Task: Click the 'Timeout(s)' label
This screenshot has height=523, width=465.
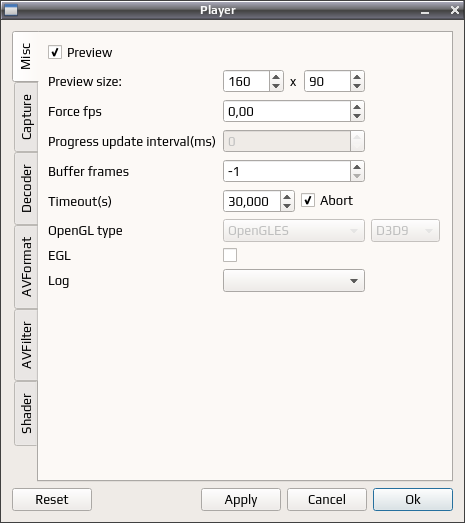Action: point(80,201)
